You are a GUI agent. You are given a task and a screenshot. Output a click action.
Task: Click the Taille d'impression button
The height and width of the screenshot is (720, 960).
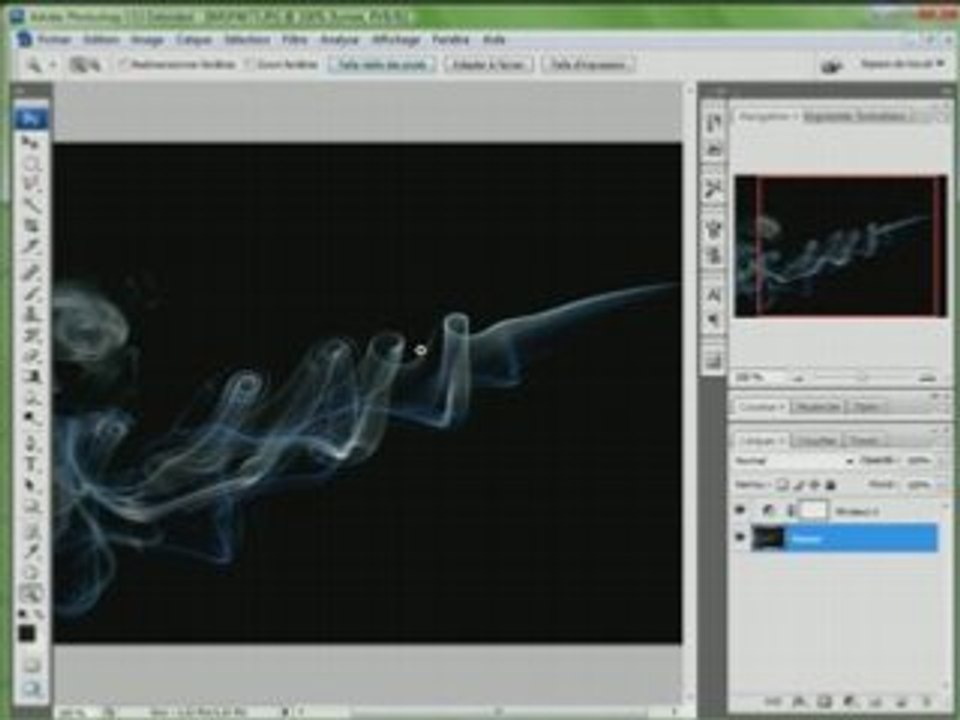pyautogui.click(x=588, y=64)
